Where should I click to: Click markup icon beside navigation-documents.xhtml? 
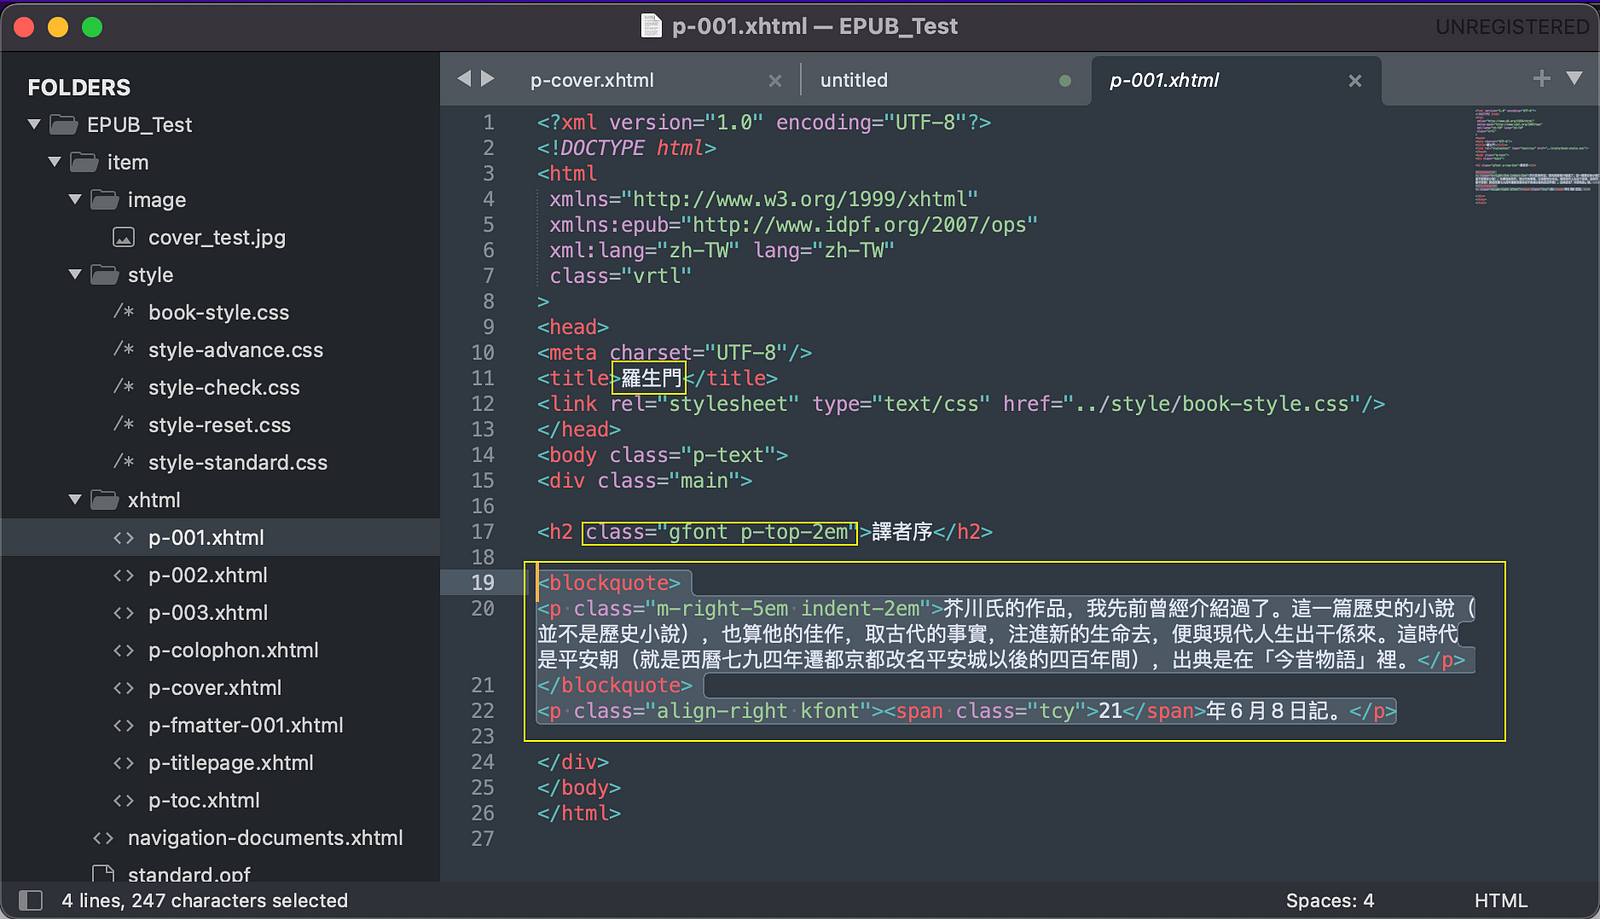click(x=103, y=838)
